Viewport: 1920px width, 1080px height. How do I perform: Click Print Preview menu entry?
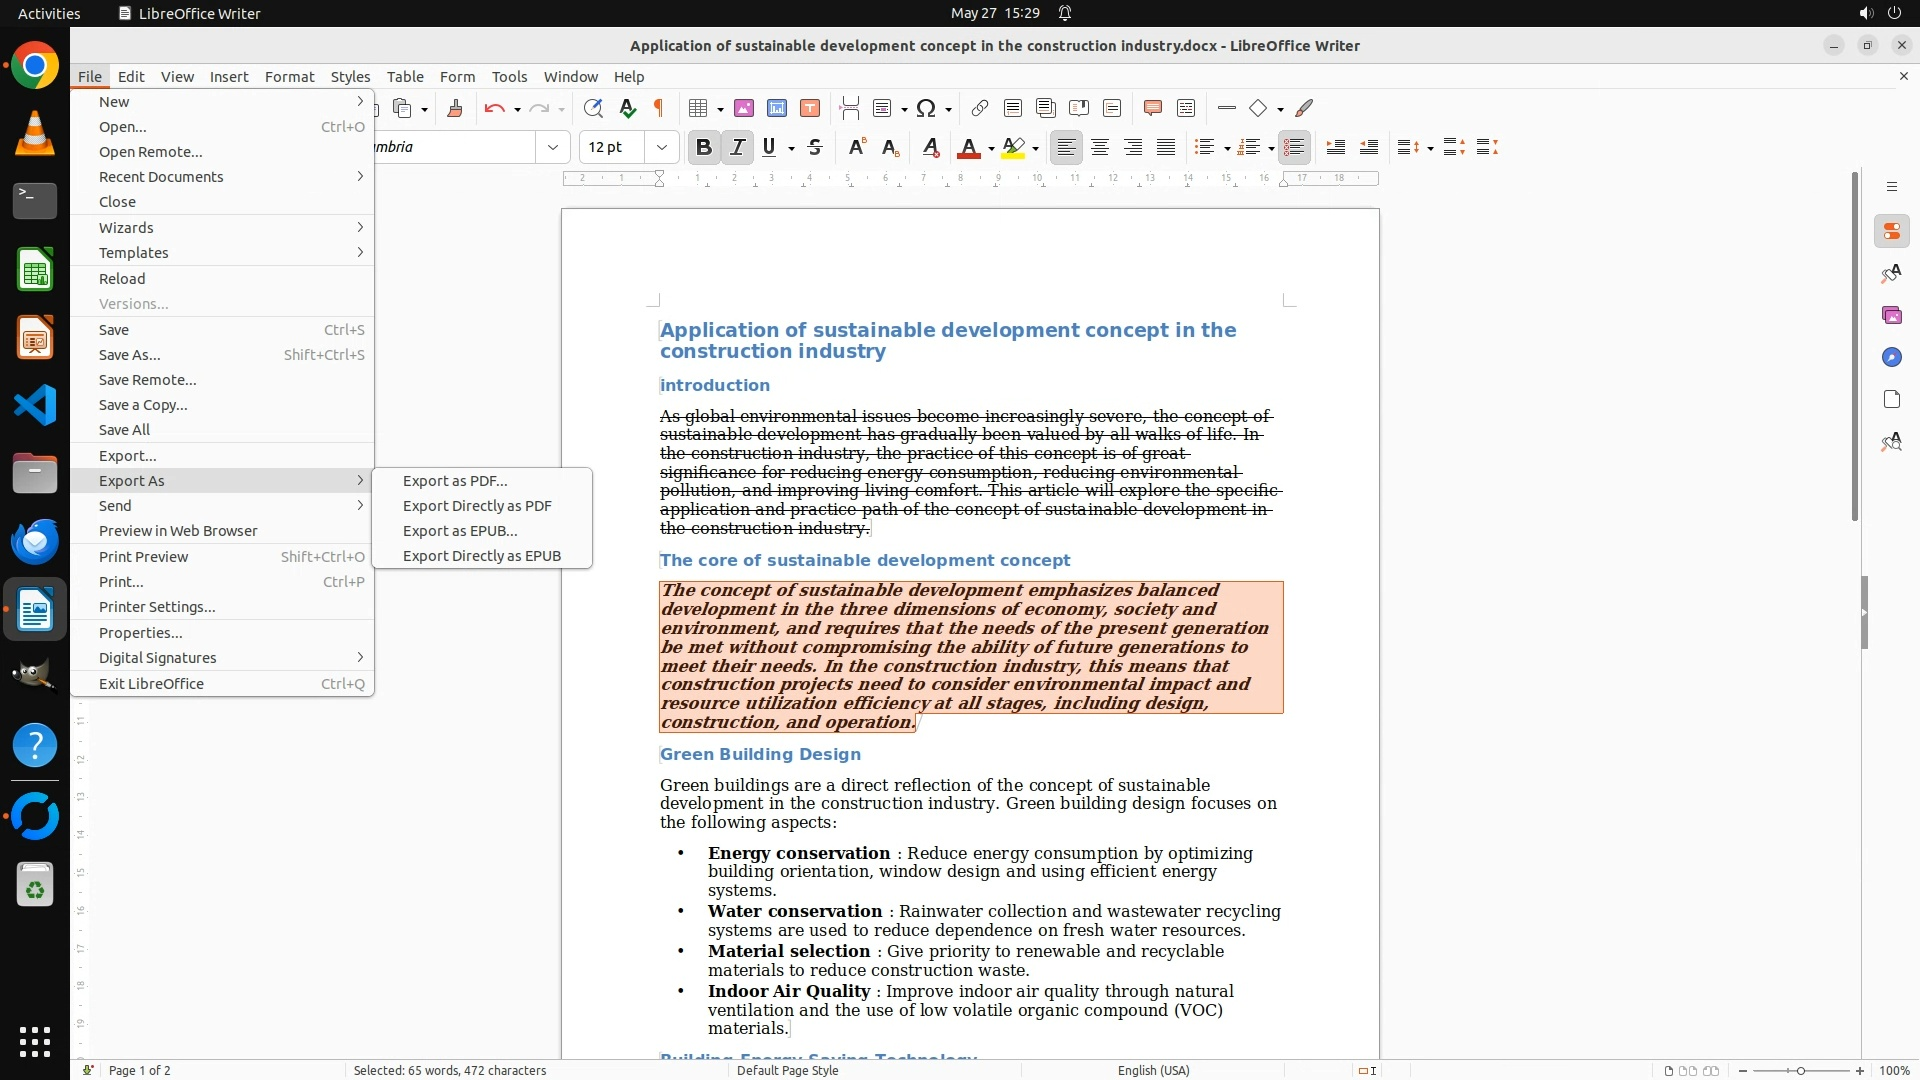coord(143,557)
